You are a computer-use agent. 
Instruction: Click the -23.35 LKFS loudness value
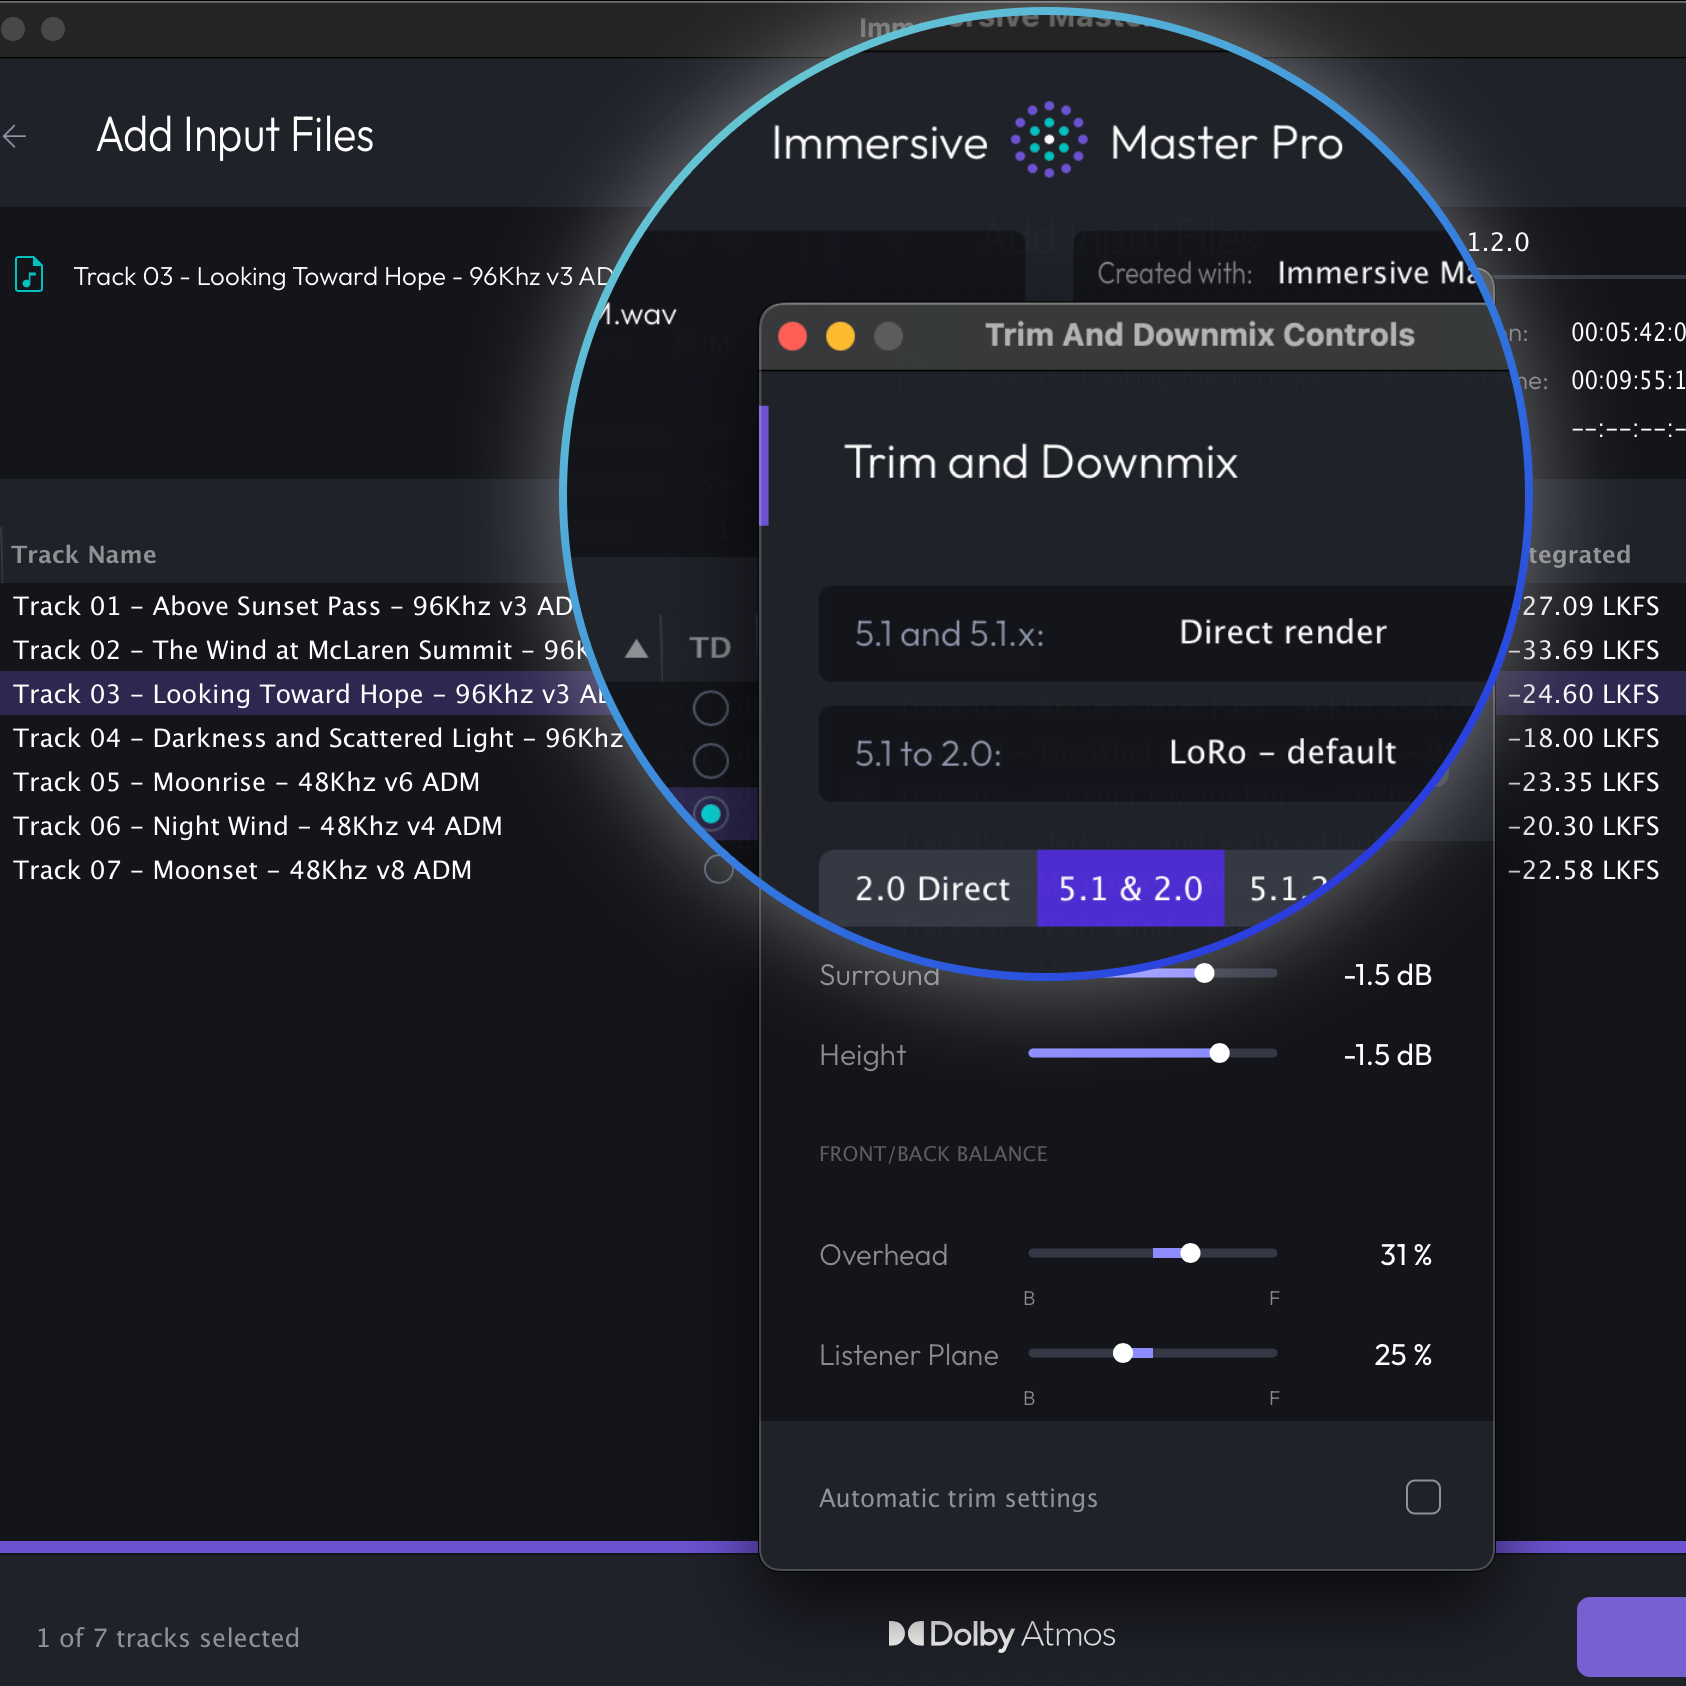pyautogui.click(x=1584, y=782)
